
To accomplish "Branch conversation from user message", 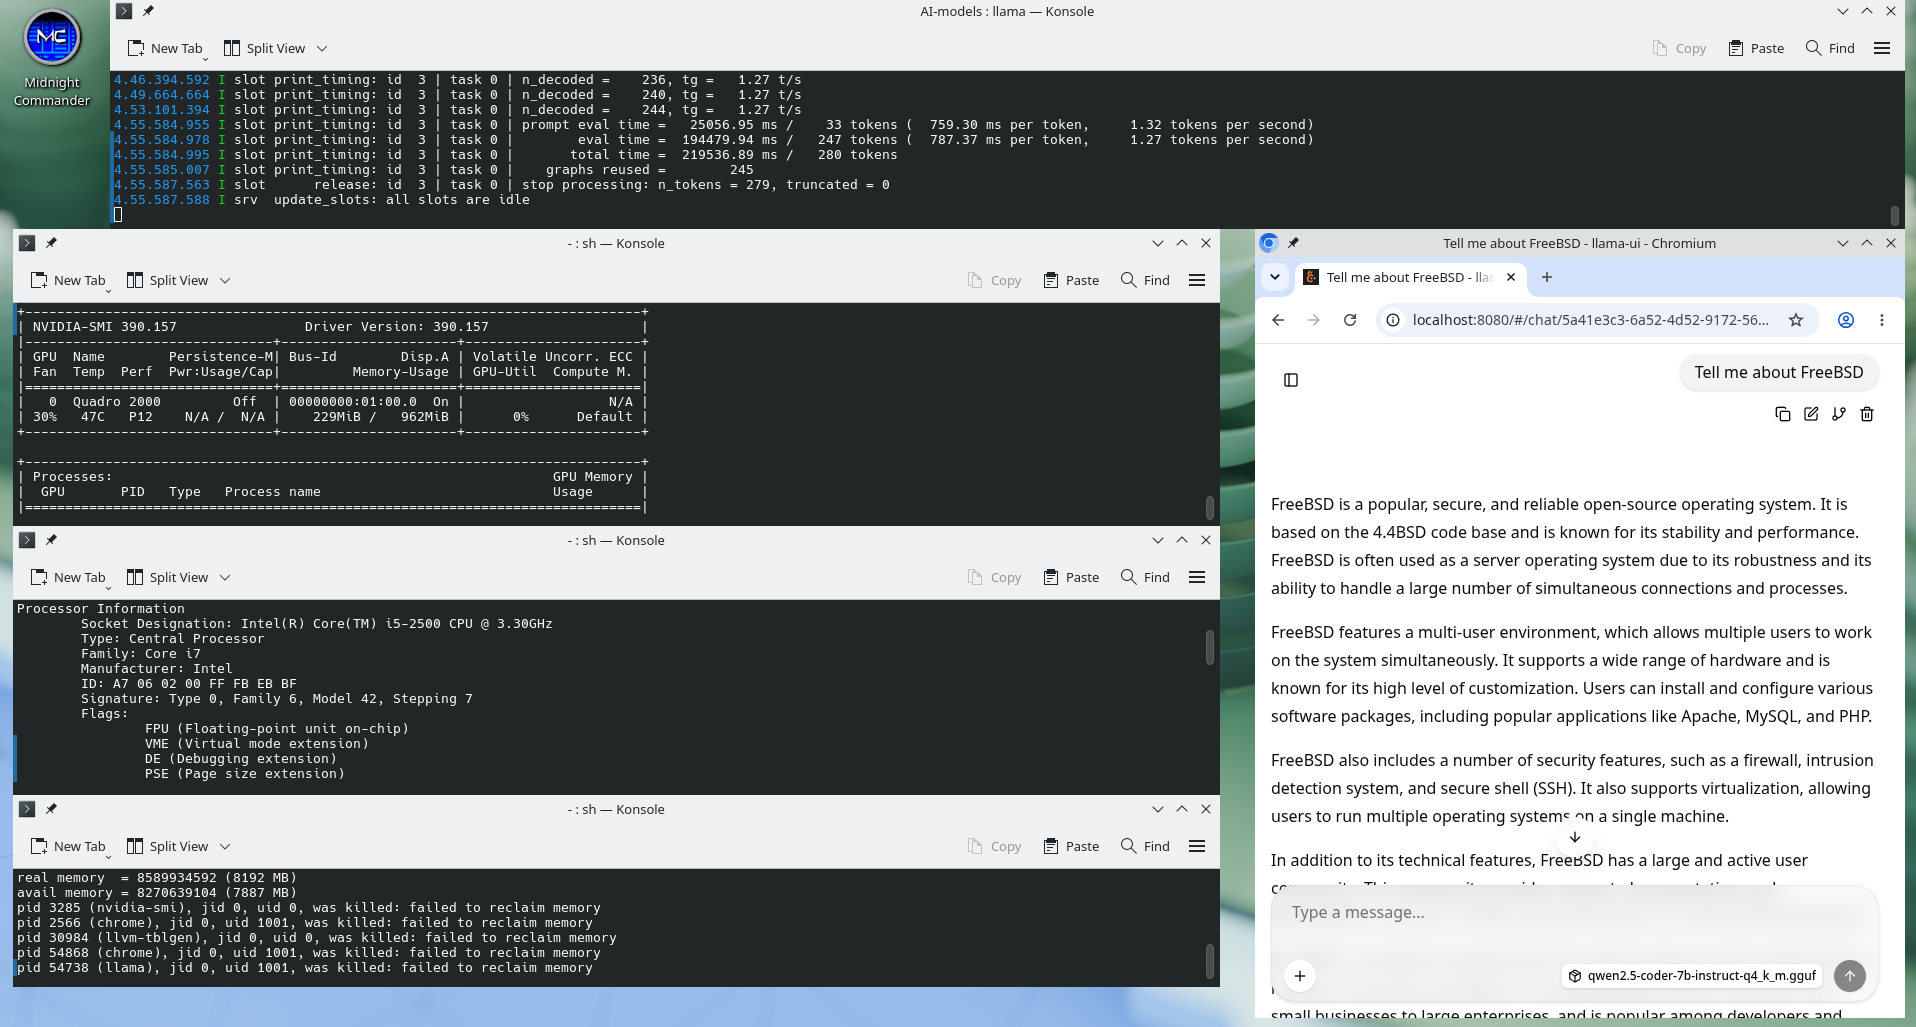I will [1839, 414].
